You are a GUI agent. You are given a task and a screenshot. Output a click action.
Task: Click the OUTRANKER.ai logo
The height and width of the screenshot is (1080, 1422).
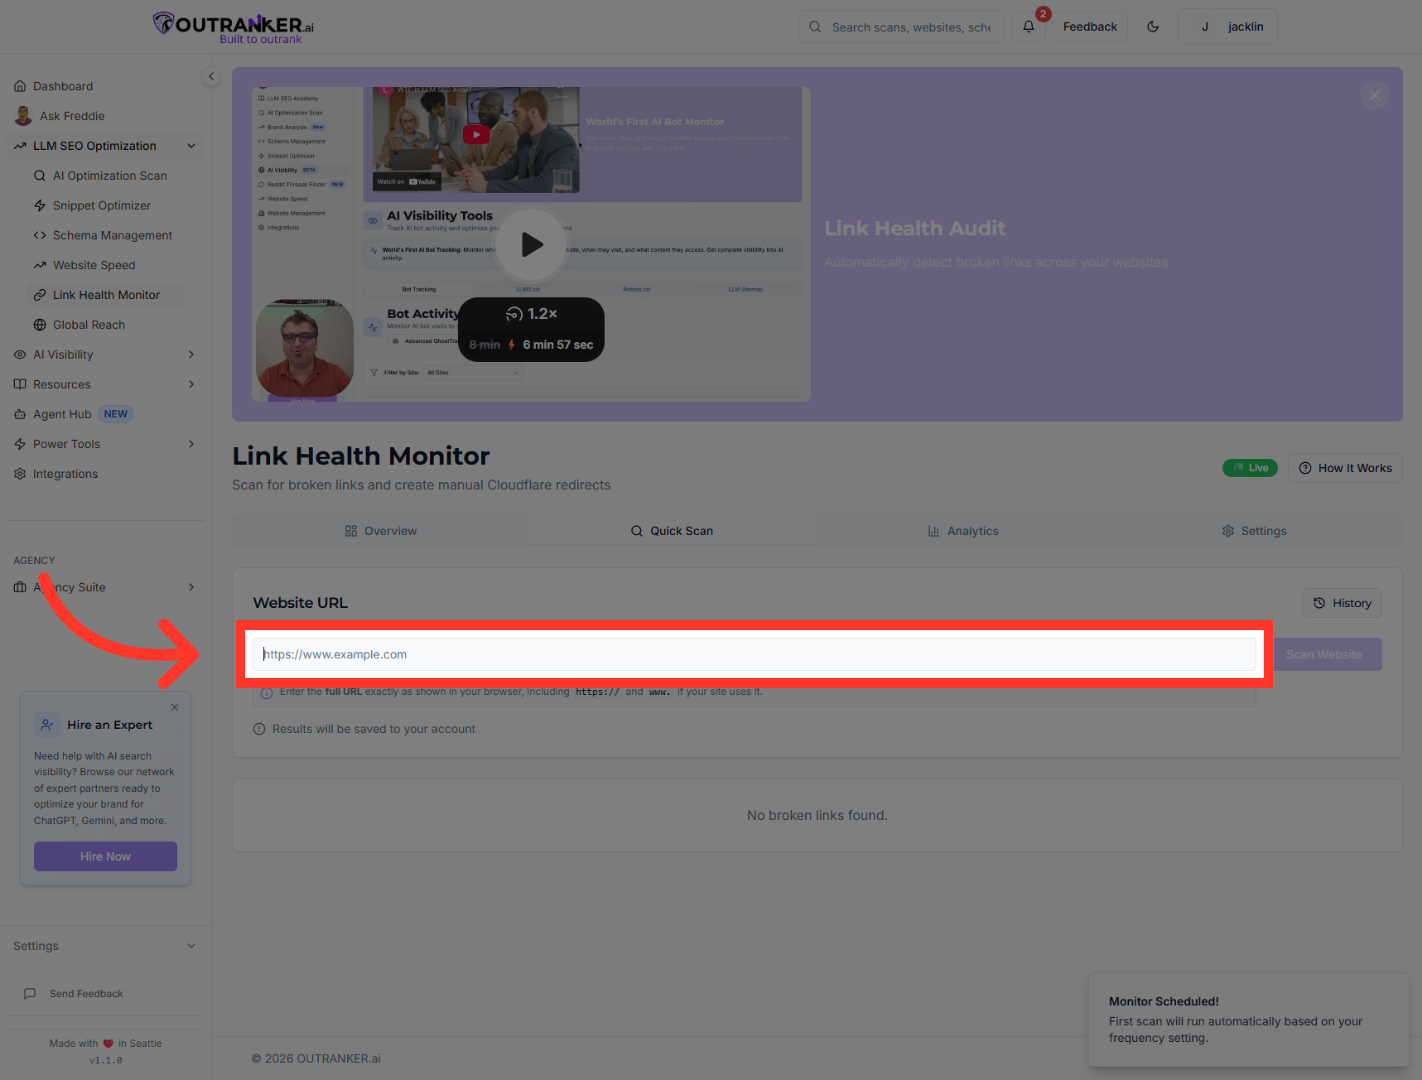click(x=234, y=27)
